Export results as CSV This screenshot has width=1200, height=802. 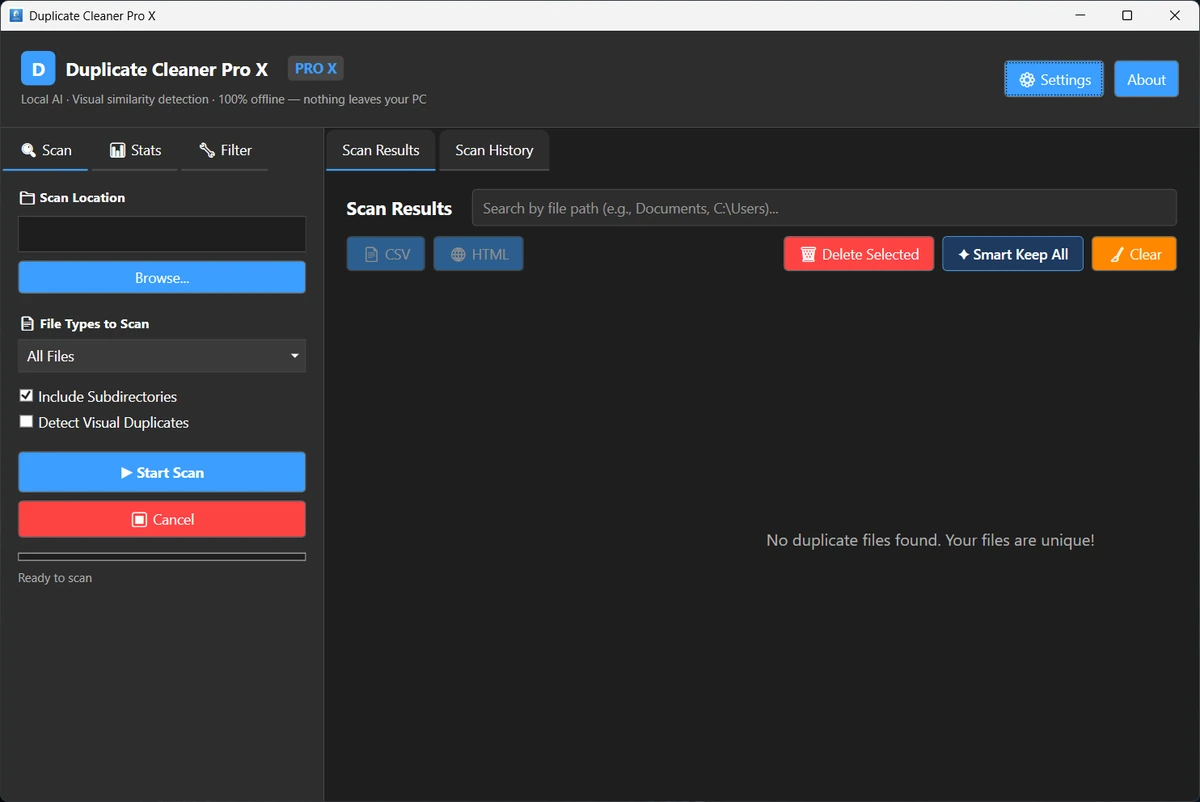click(386, 254)
